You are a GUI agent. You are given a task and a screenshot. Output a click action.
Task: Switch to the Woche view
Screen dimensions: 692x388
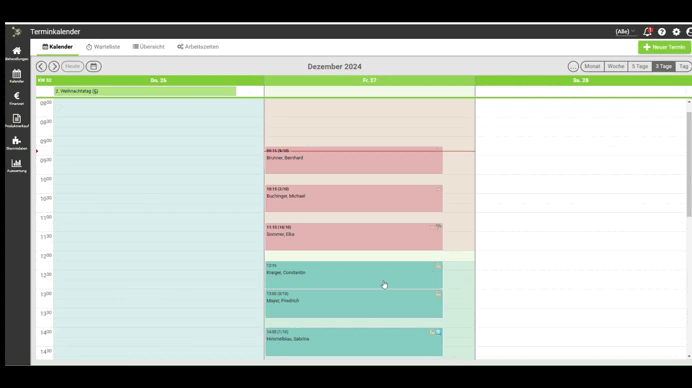(616, 66)
